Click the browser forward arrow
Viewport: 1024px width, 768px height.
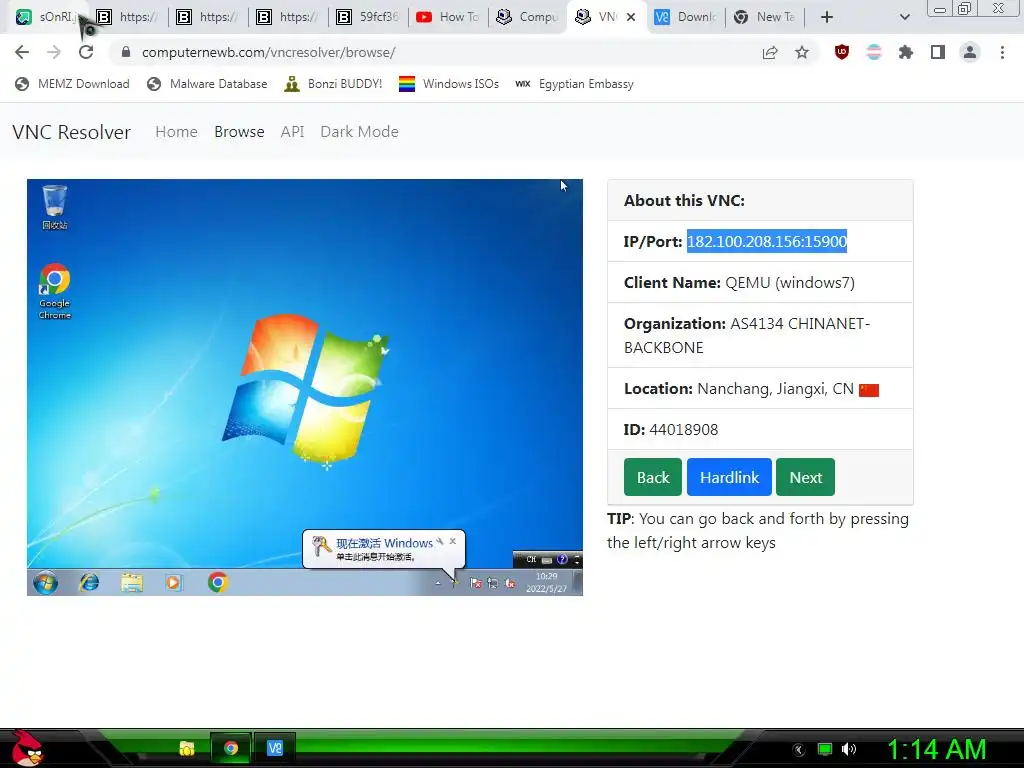pos(54,52)
